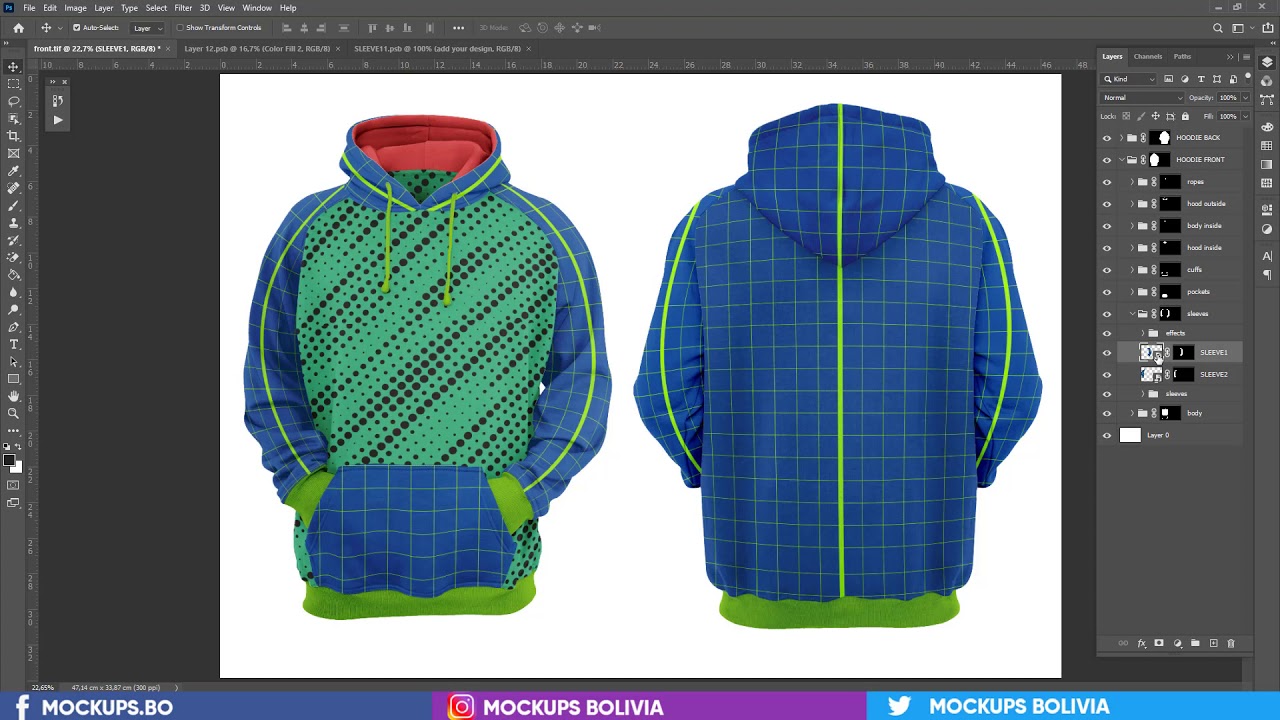Select the Crop tool
The height and width of the screenshot is (720, 1280).
click(x=13, y=136)
